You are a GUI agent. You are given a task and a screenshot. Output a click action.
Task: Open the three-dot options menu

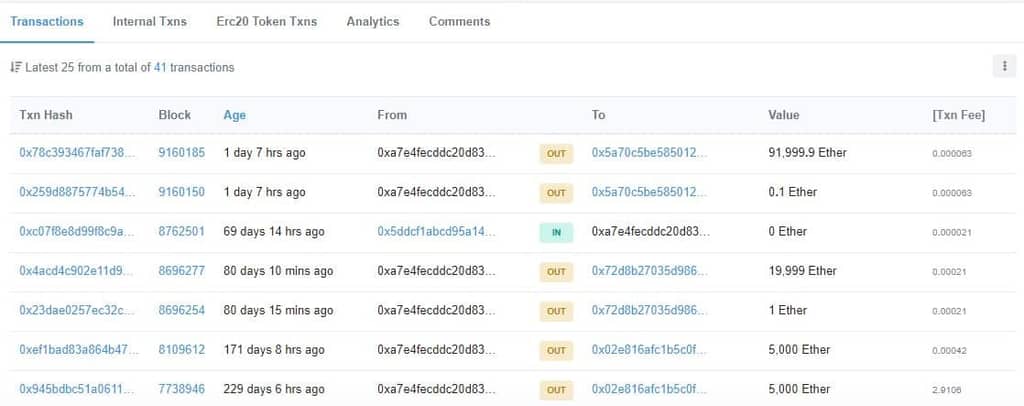pos(1004,66)
